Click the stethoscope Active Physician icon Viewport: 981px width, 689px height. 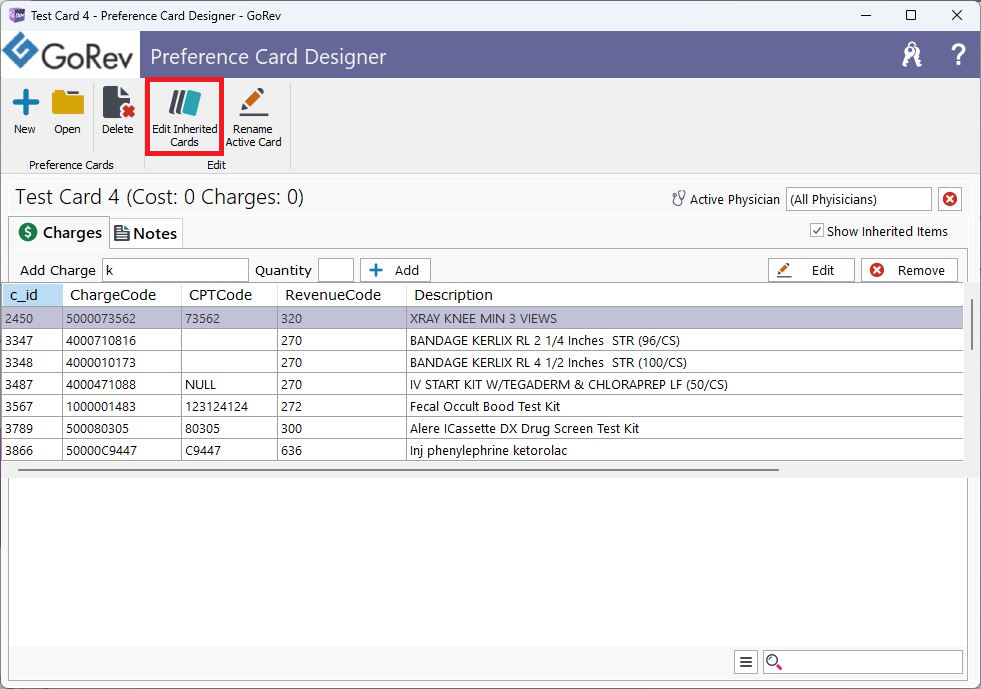click(x=678, y=199)
